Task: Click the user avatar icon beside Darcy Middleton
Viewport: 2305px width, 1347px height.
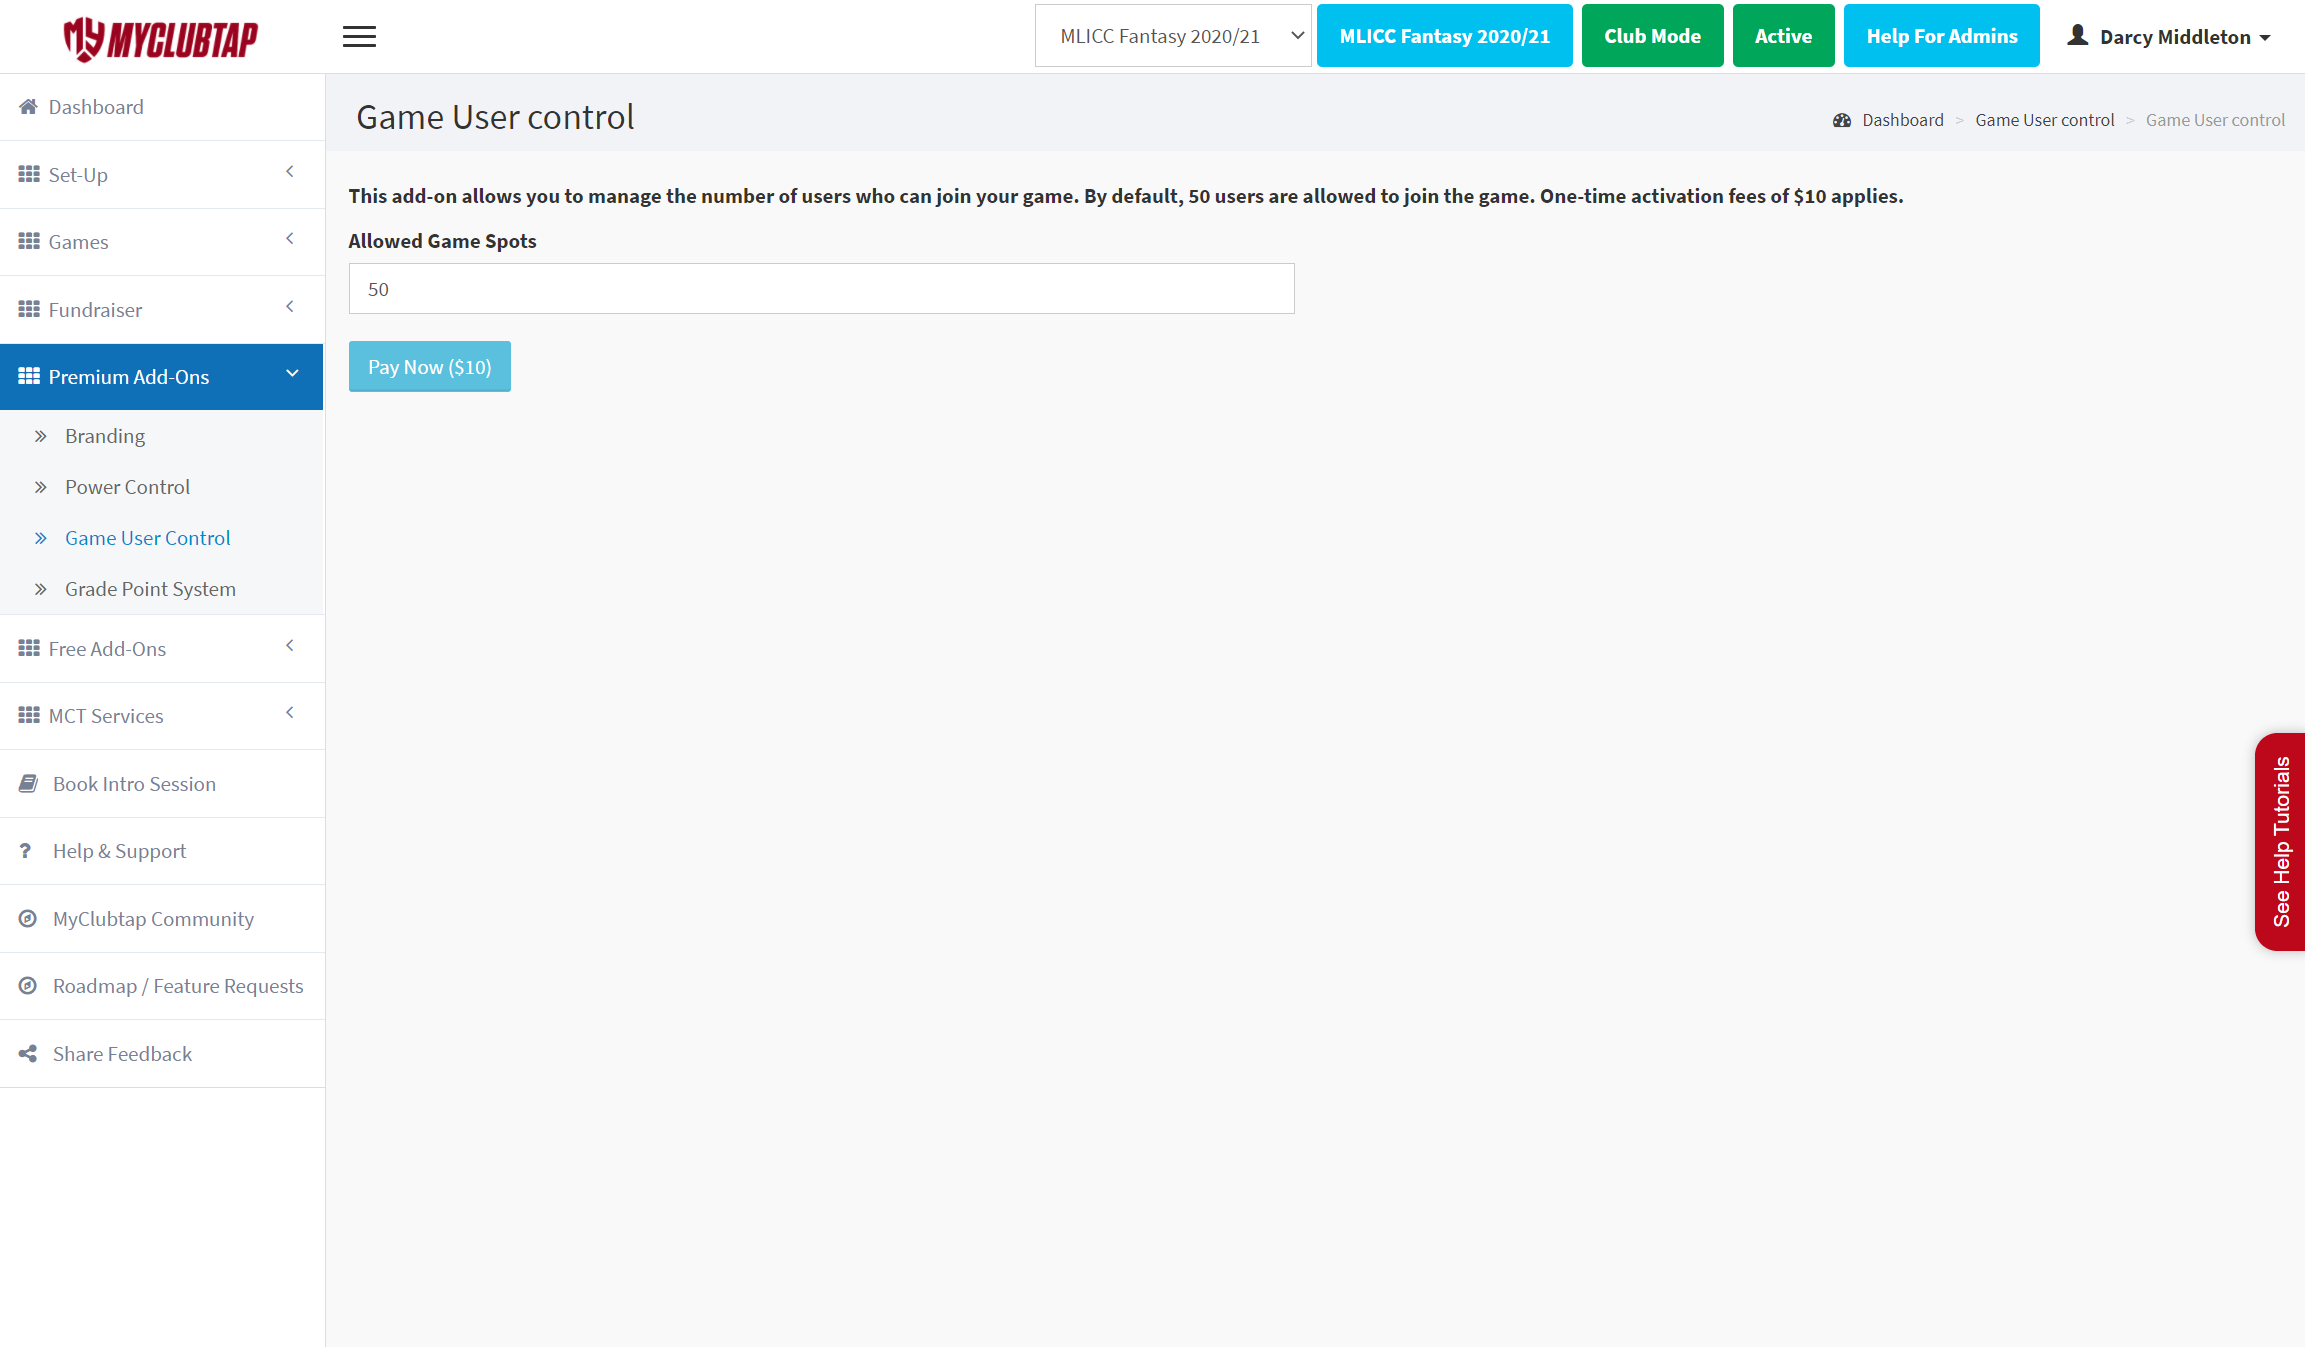Action: coord(2077,36)
